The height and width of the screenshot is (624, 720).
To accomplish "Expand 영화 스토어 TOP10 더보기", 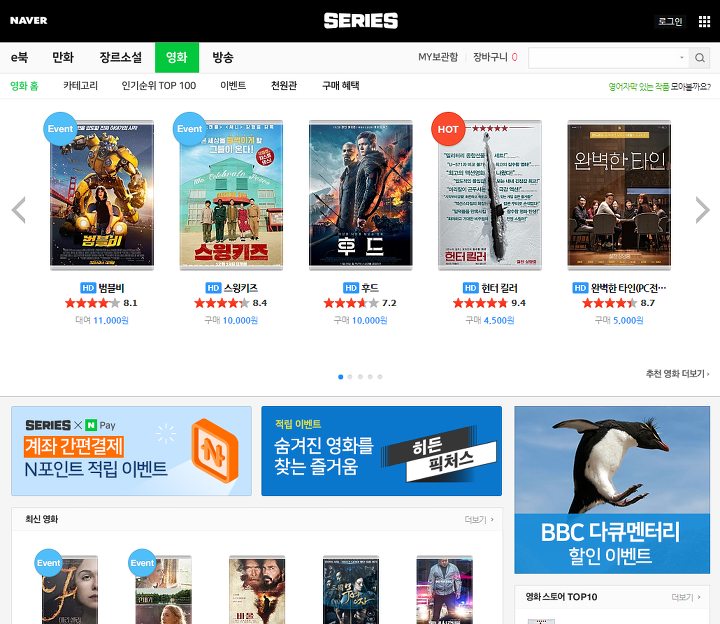I will pyautogui.click(x=686, y=597).
